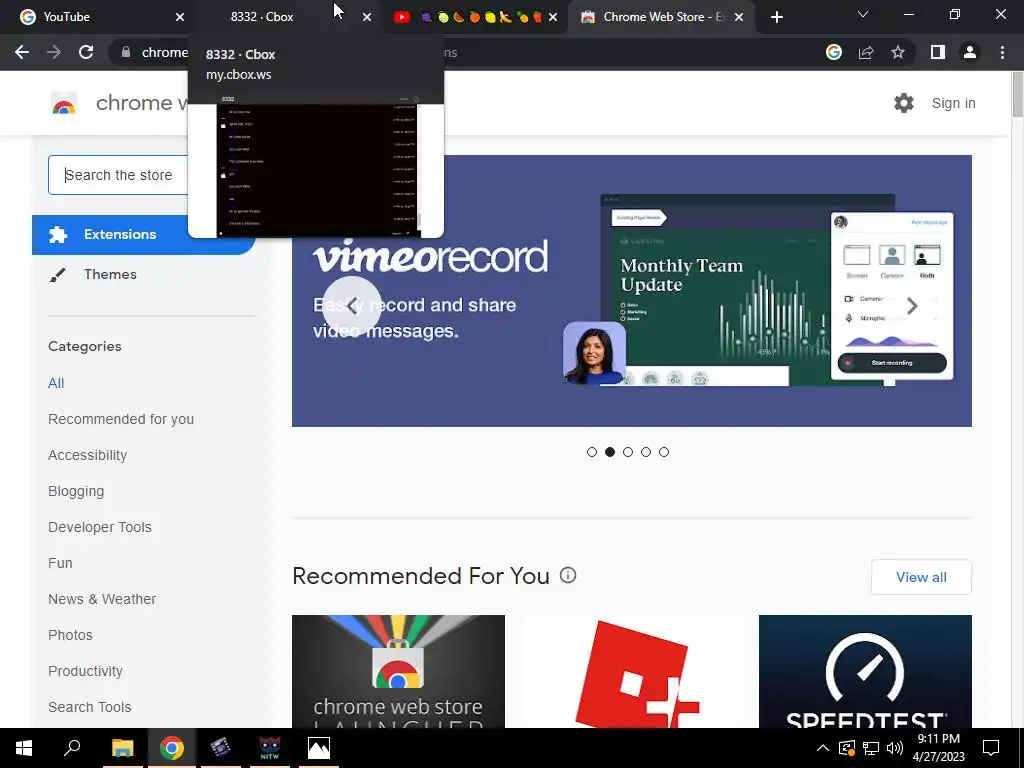Choose the Accessibility category

coord(88,455)
